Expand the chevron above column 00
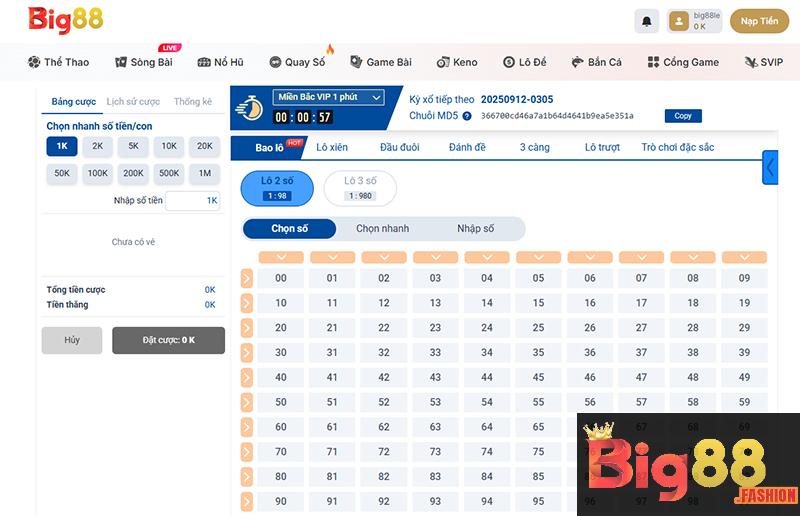800x516 pixels. coord(281,257)
